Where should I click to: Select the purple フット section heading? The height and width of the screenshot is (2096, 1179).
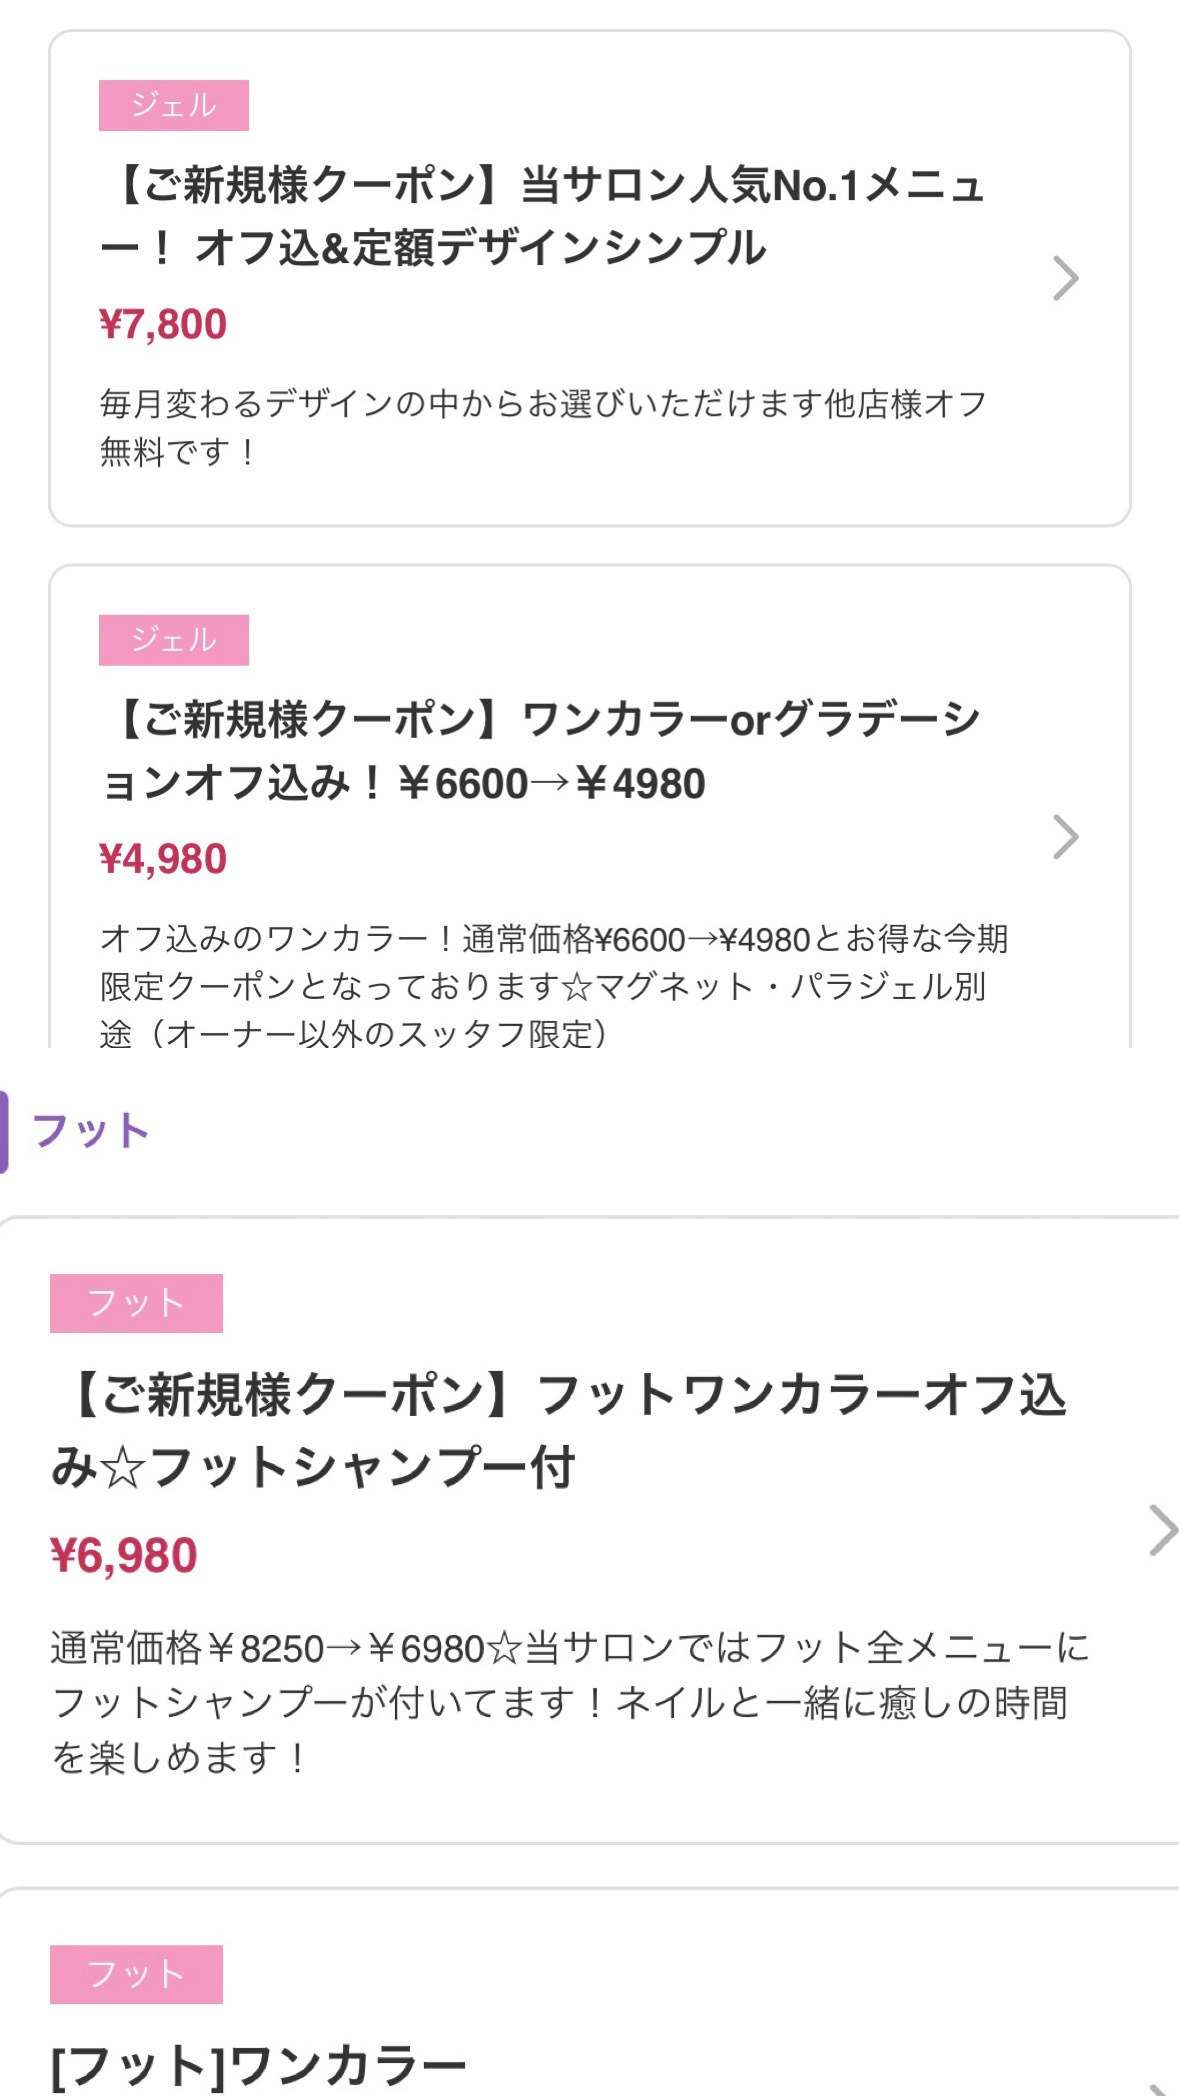(91, 1131)
